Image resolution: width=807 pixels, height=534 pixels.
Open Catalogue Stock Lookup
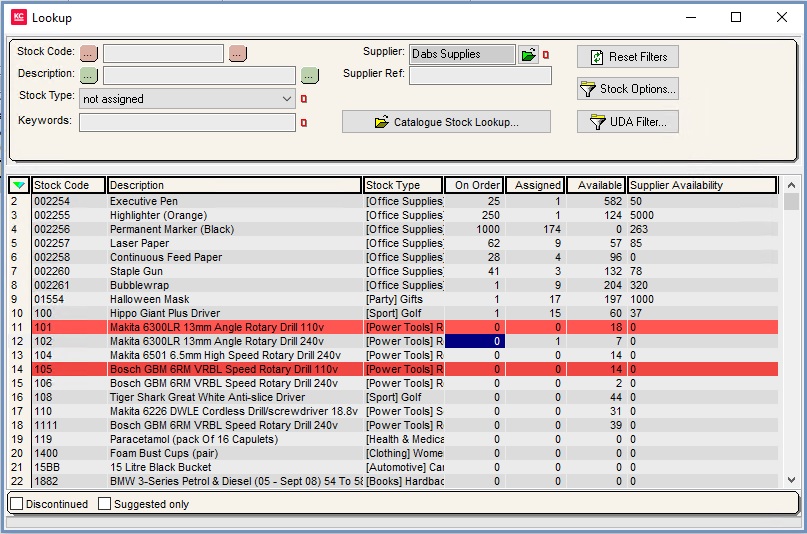click(446, 122)
